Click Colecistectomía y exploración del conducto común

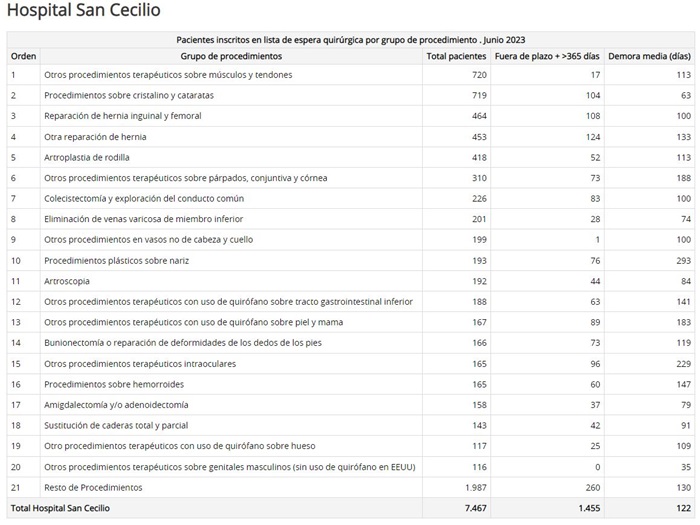pyautogui.click(x=144, y=198)
